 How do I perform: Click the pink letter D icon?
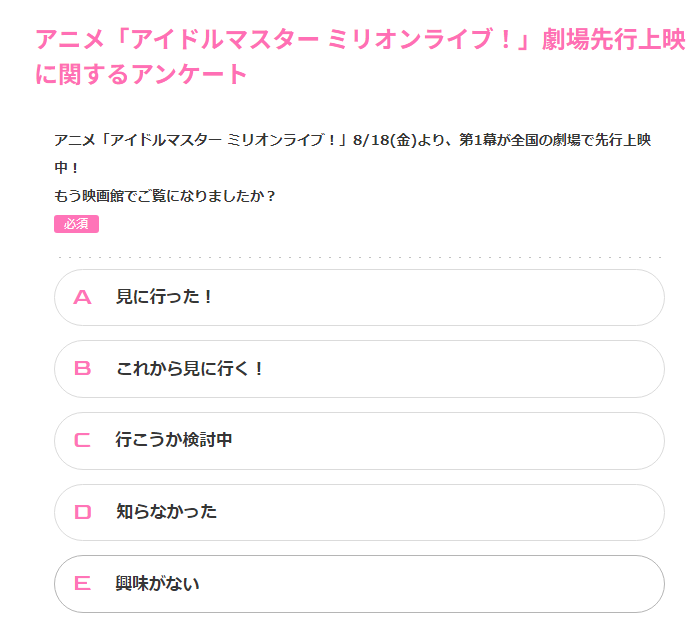(x=83, y=512)
